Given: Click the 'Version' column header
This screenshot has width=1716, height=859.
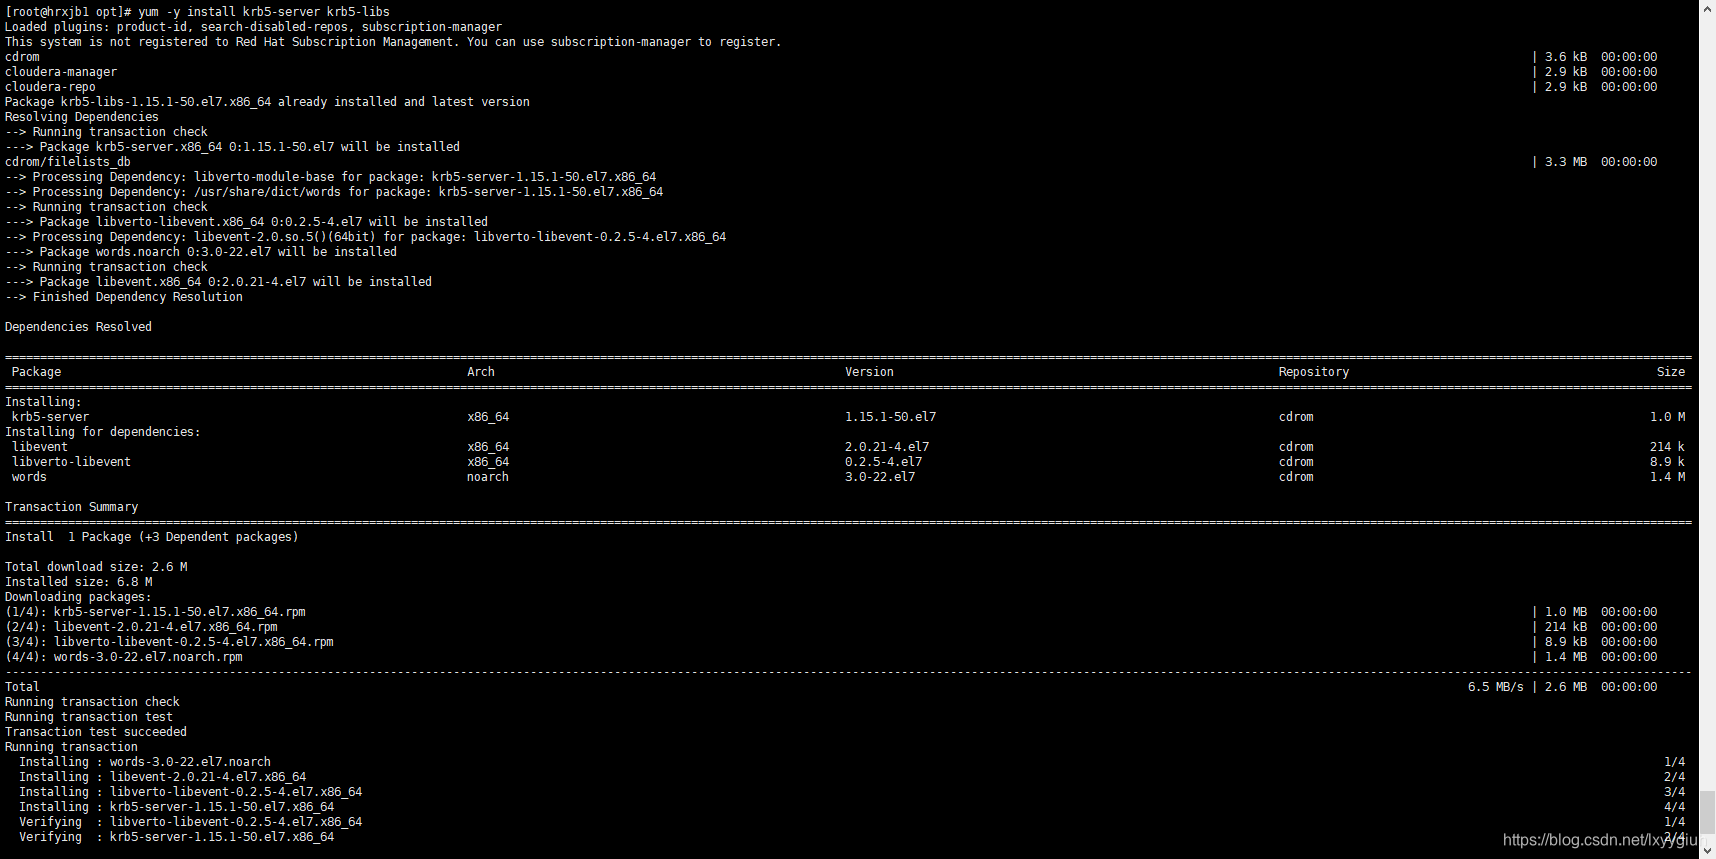Looking at the screenshot, I should [870, 372].
